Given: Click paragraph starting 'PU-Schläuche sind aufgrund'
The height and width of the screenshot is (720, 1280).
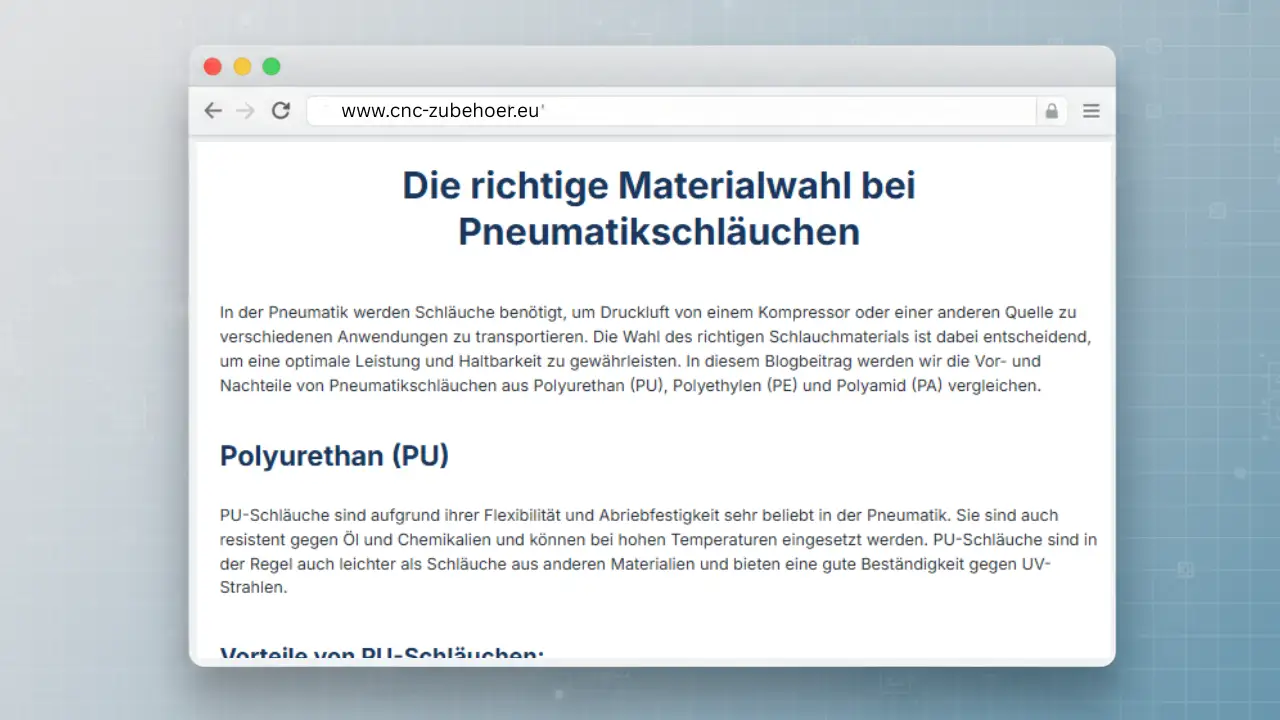Looking at the screenshot, I should (x=658, y=551).
